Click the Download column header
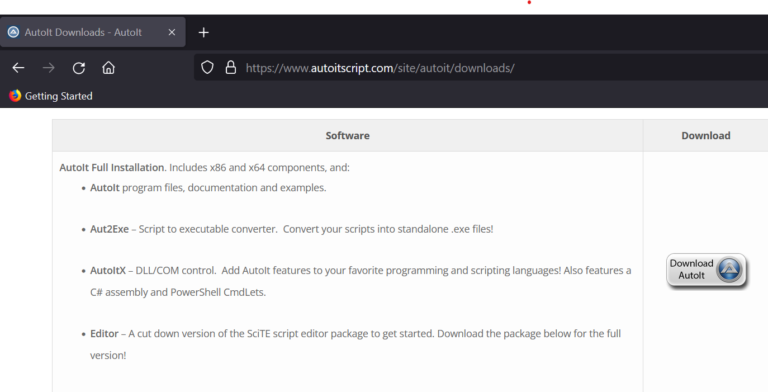This screenshot has width=768, height=392. [706, 136]
